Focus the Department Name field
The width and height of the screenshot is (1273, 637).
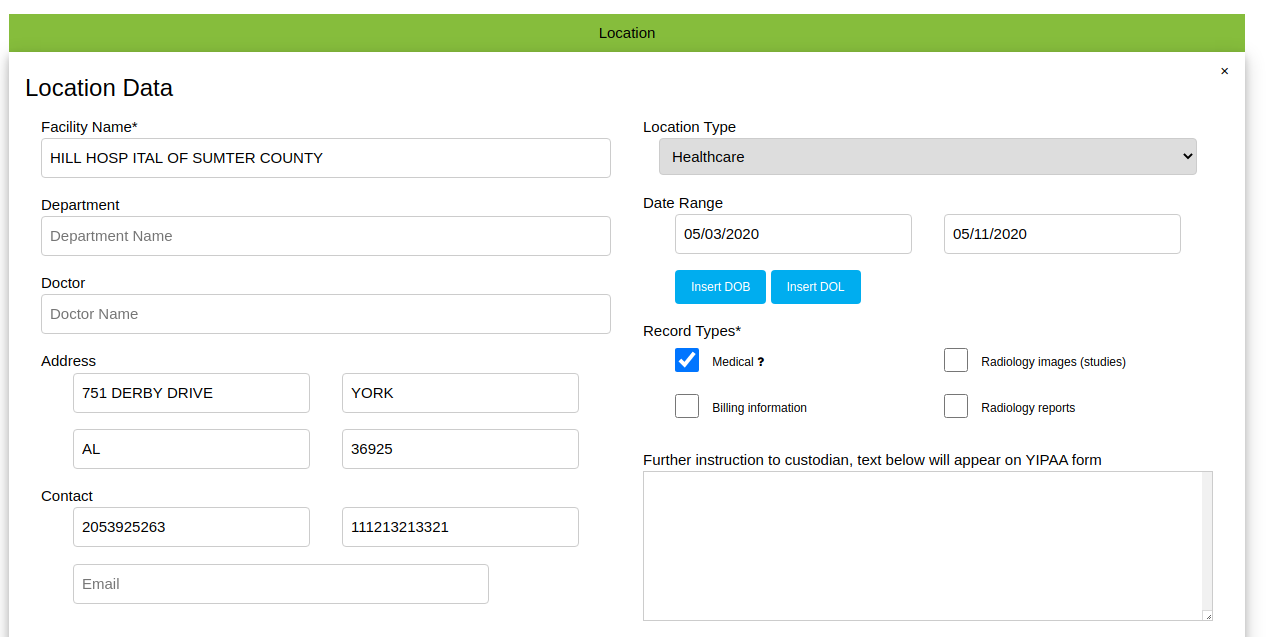coord(325,236)
